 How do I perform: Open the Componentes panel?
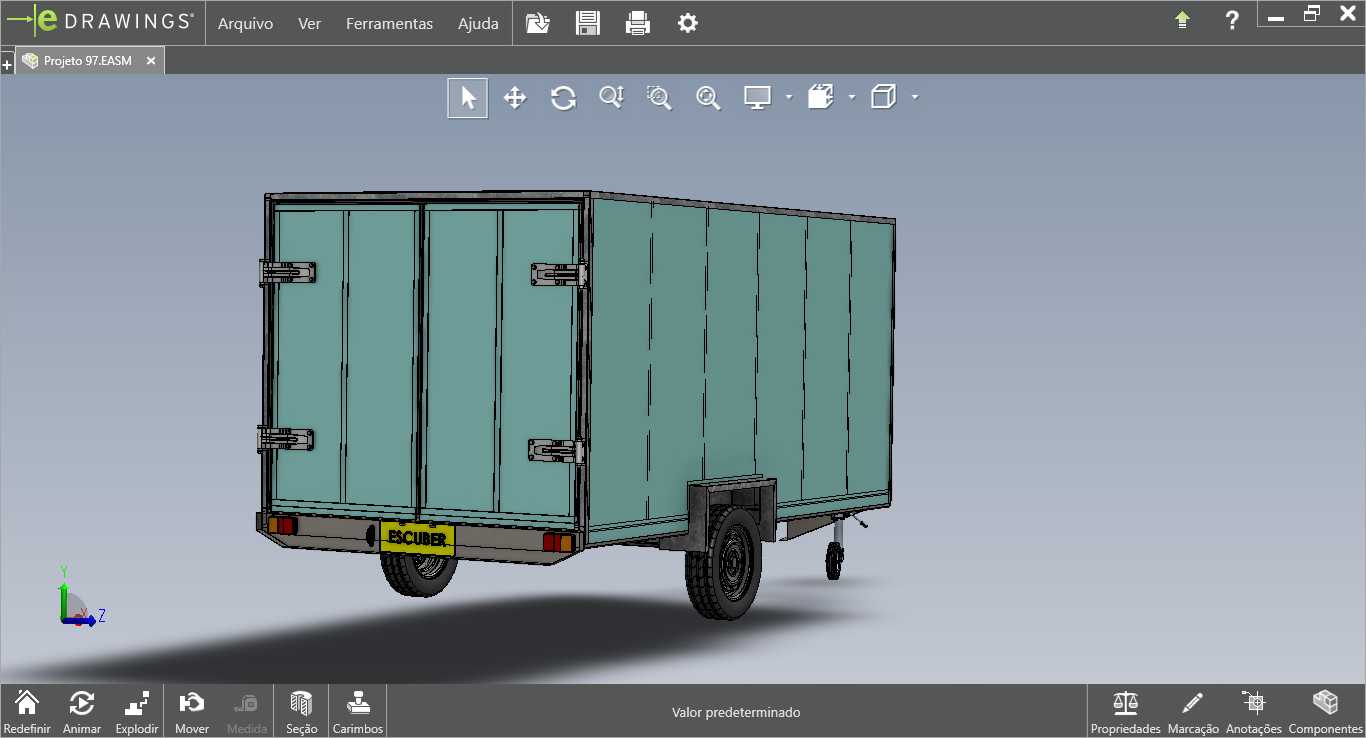(1326, 711)
